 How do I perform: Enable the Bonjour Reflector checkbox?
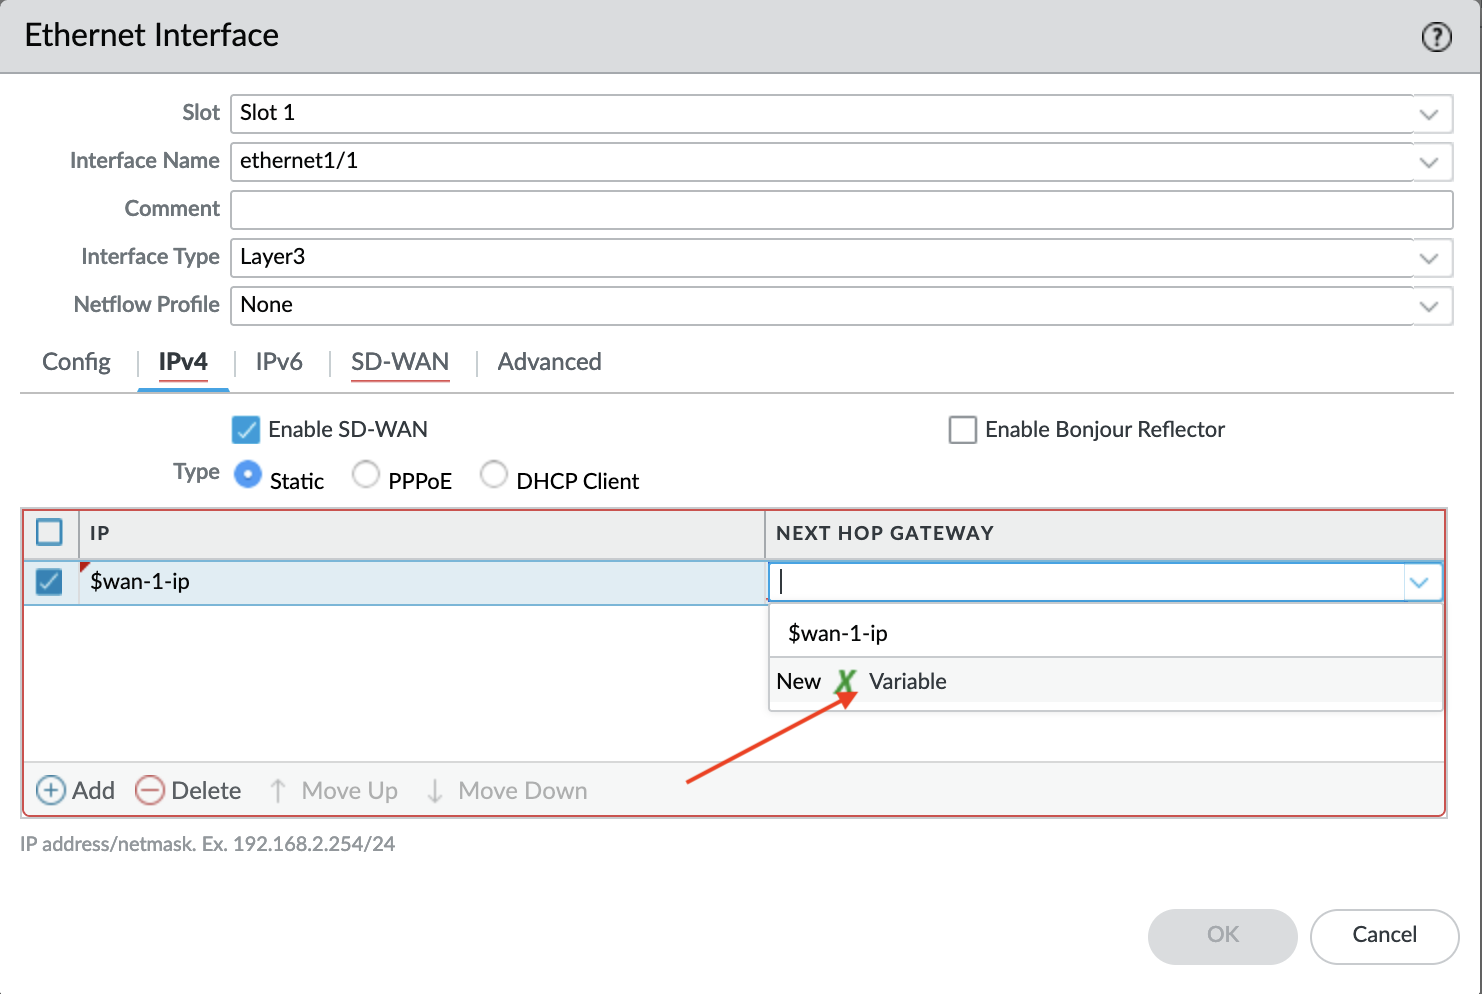click(963, 430)
